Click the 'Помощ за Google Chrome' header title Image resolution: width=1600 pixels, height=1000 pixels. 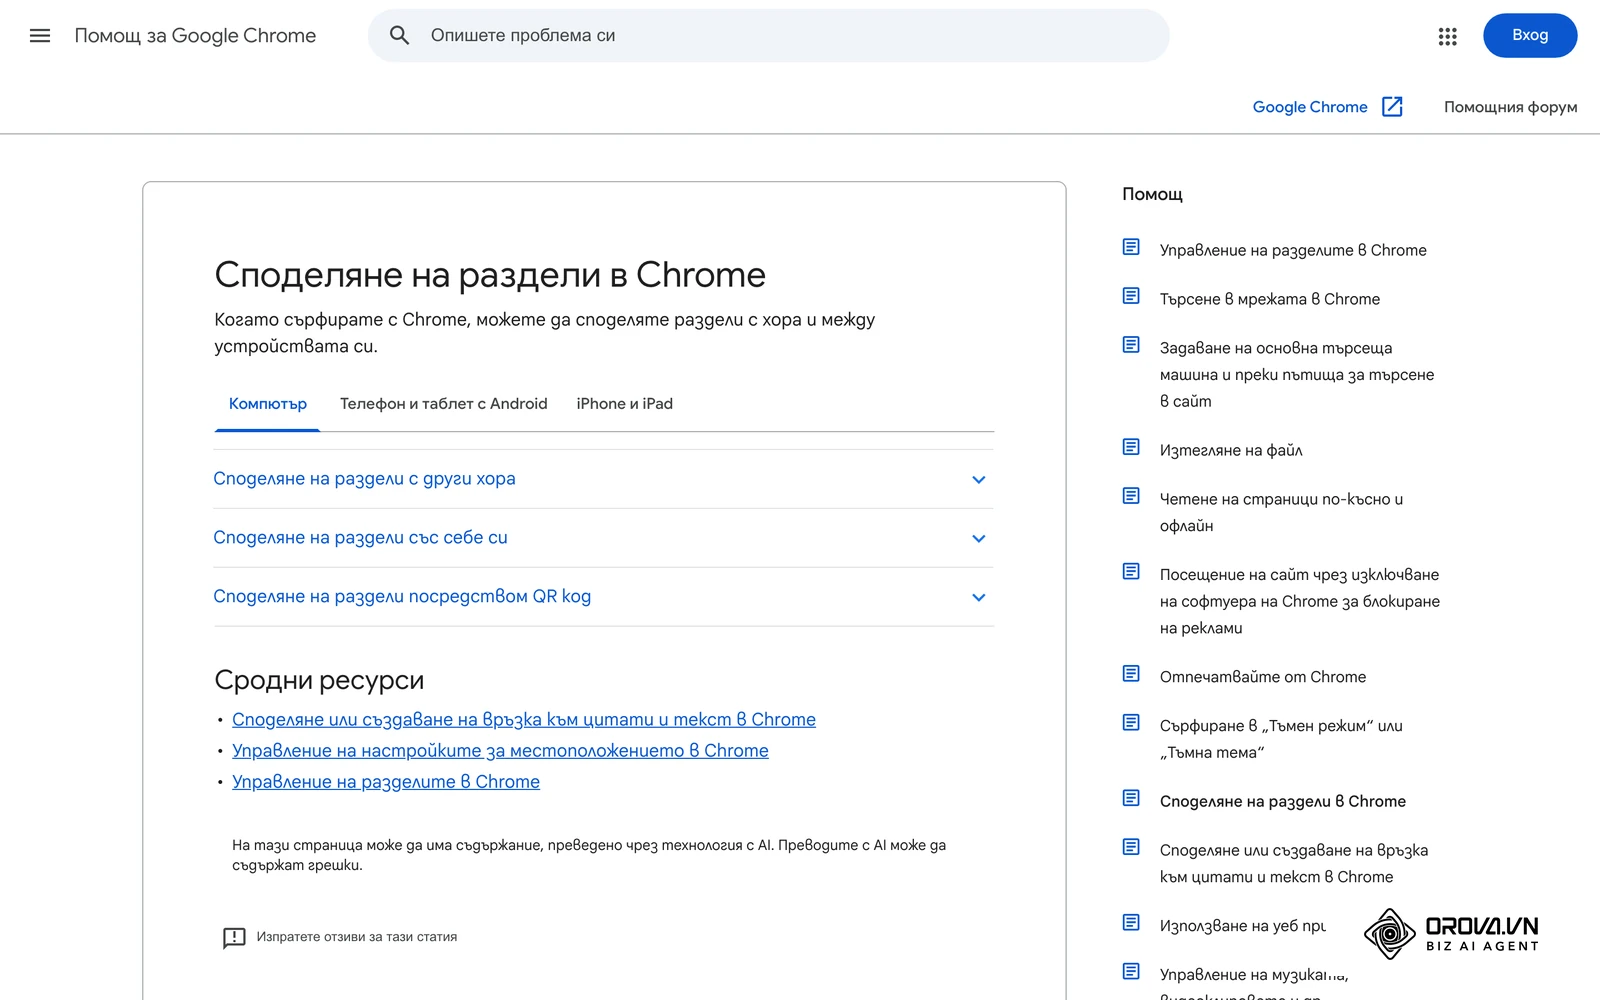click(195, 36)
